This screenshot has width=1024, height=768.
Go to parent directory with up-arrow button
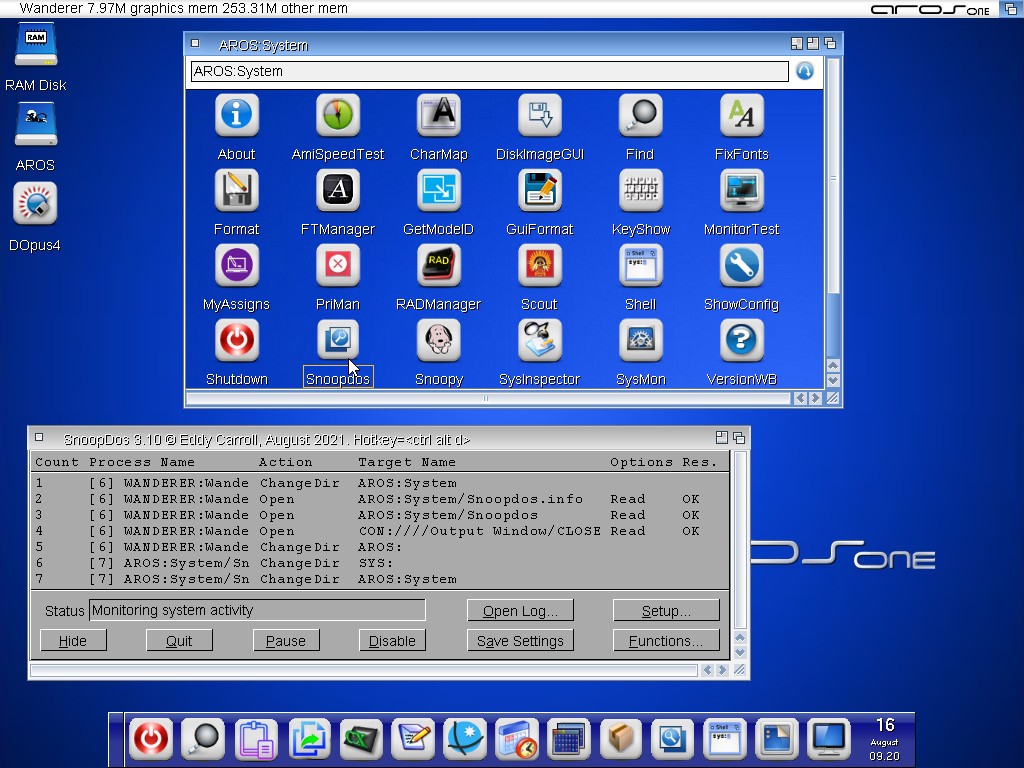coord(805,71)
